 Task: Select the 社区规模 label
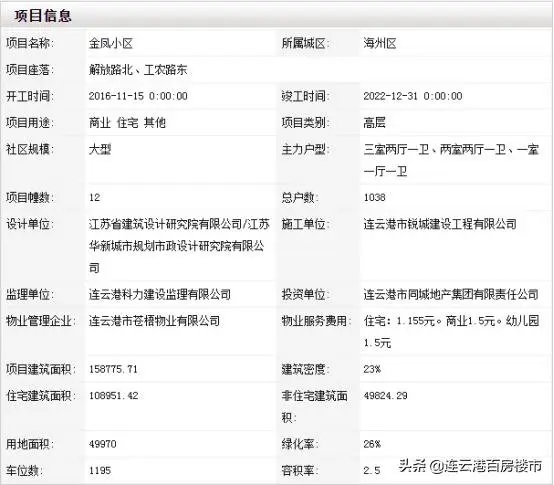tap(30, 149)
